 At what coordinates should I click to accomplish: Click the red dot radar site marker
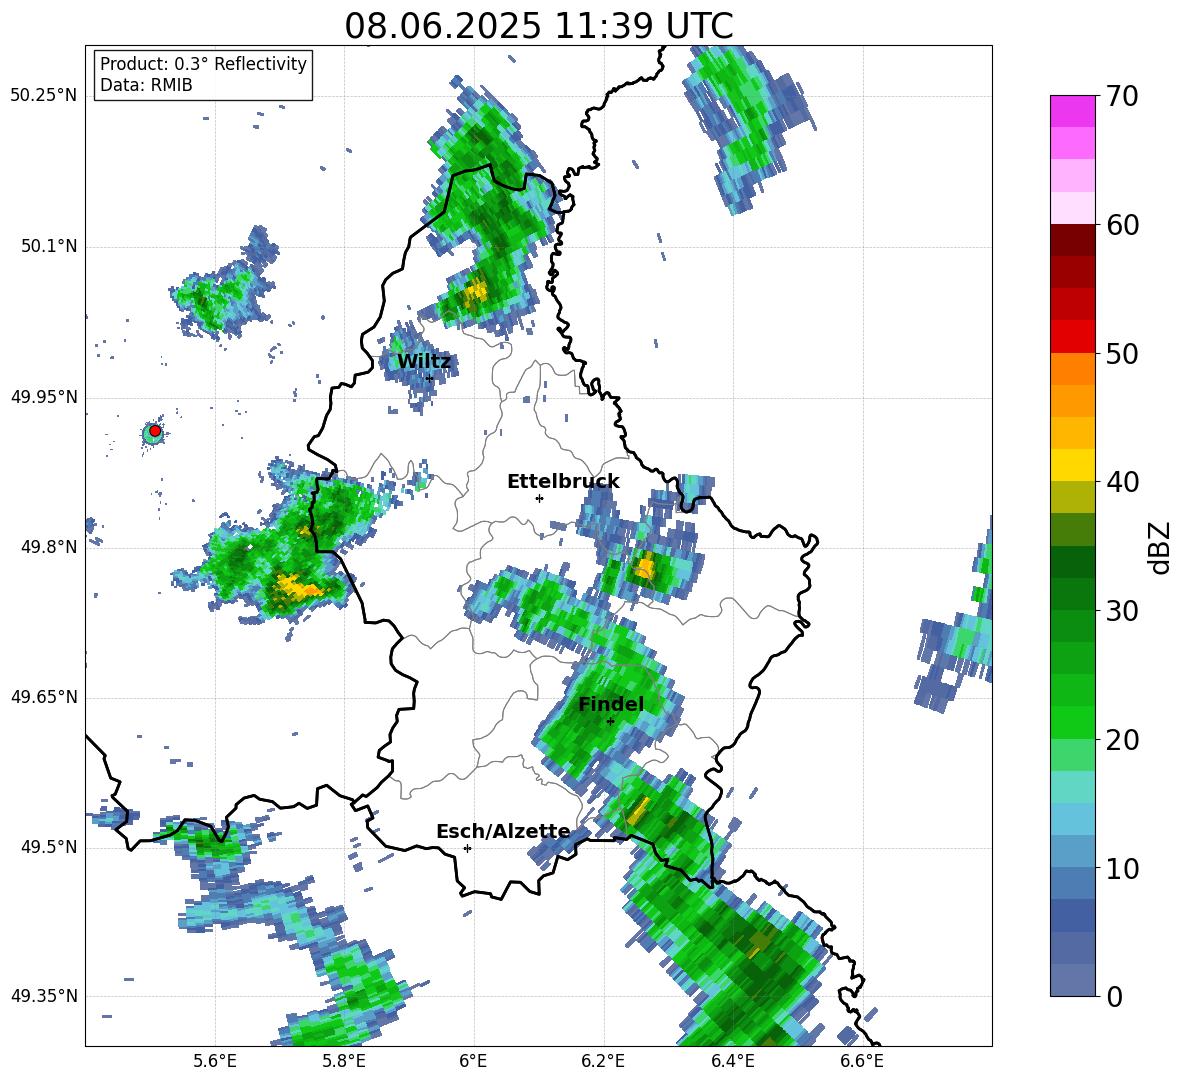pos(154,431)
